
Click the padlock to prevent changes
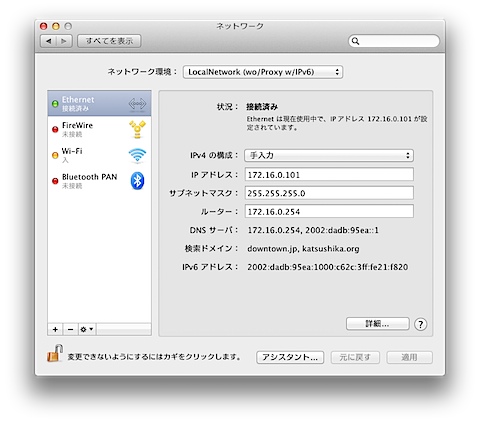point(55,353)
